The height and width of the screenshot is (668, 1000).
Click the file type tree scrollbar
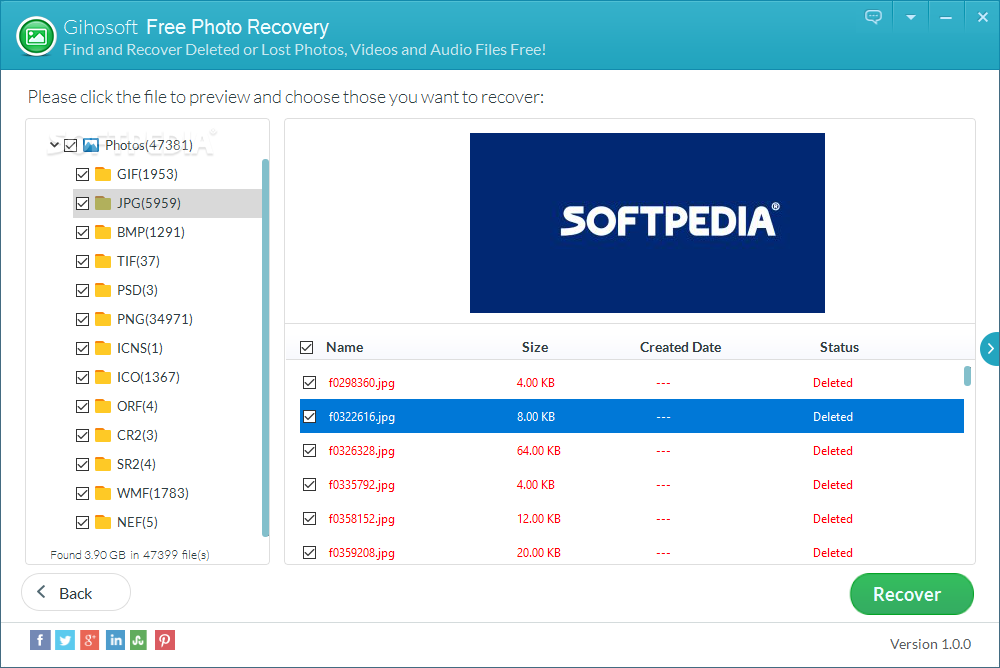(265, 348)
